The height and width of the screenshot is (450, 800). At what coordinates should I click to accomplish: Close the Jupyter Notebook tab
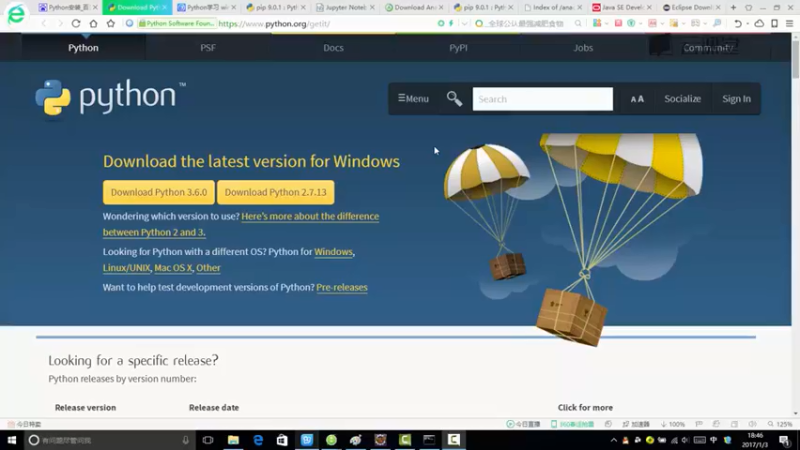coord(372,7)
